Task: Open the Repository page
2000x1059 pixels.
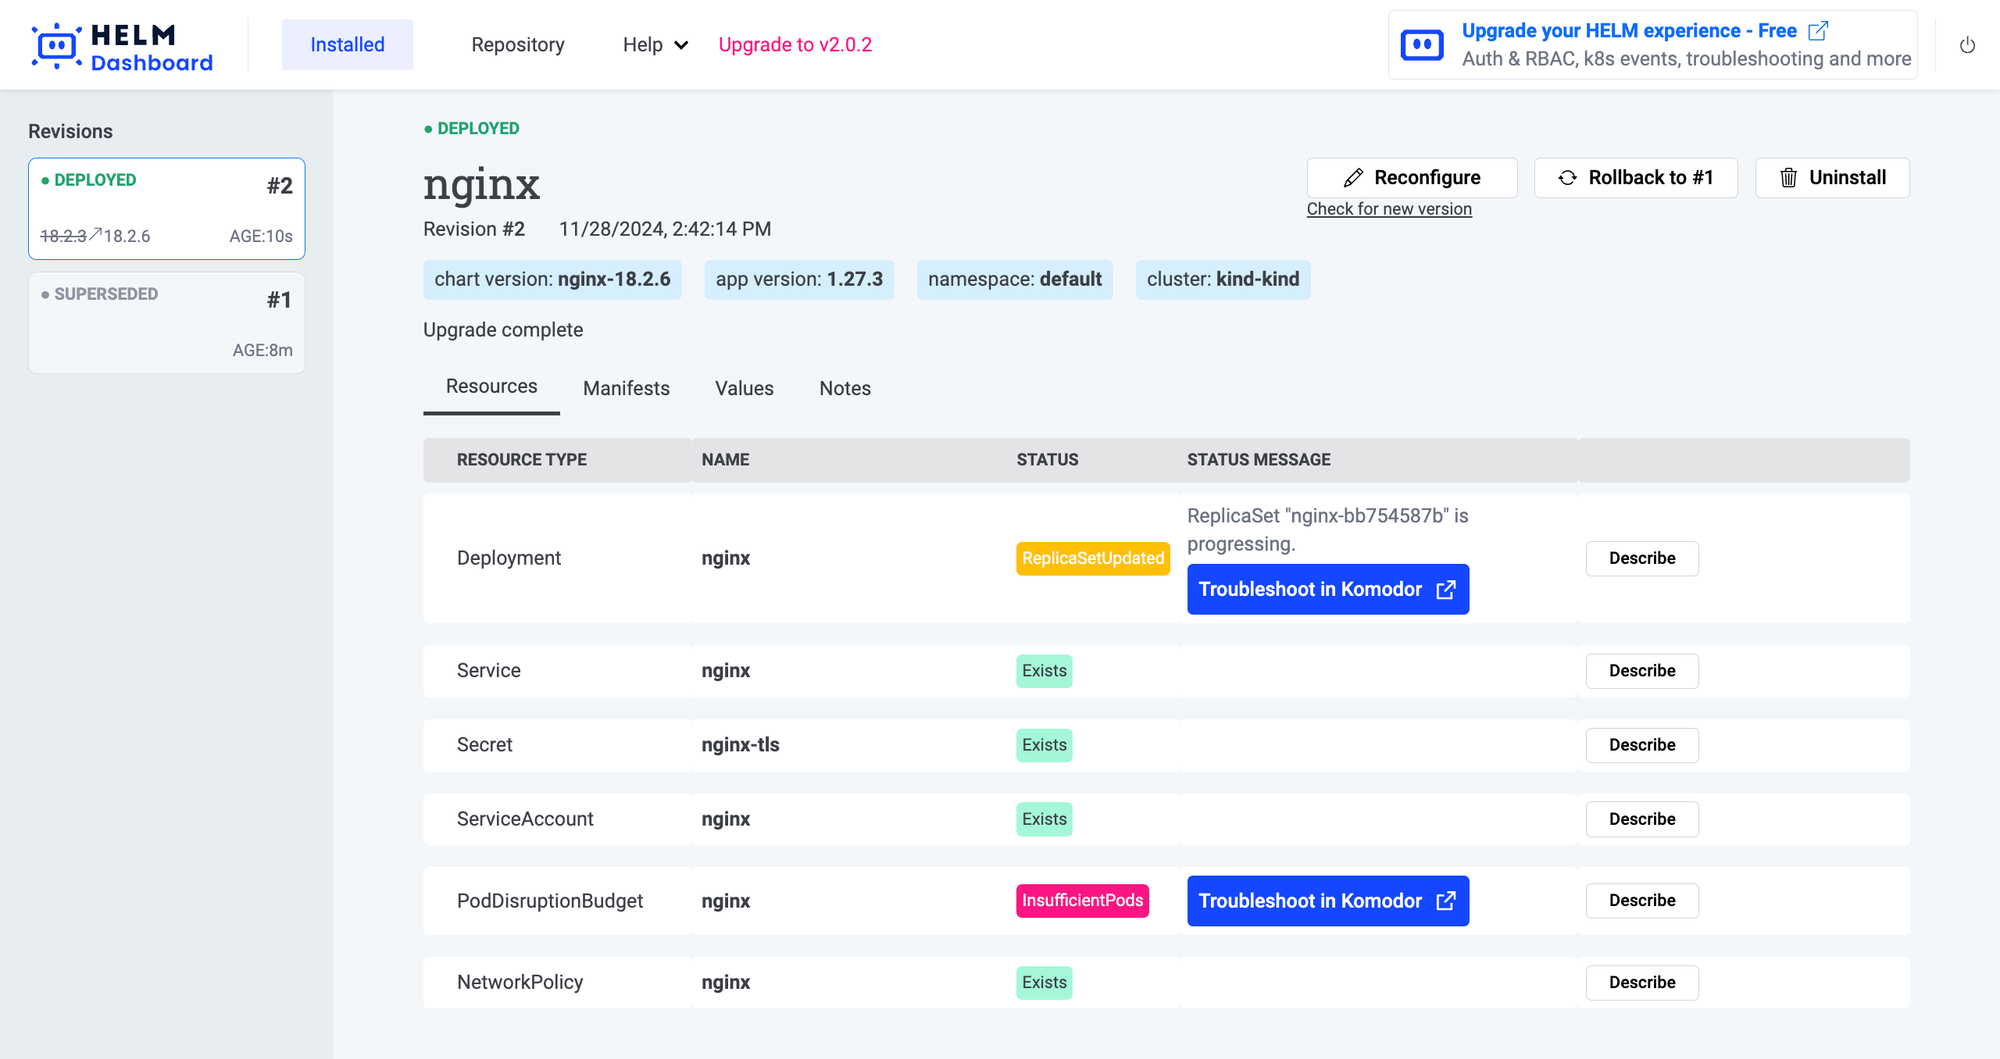Action: tap(518, 45)
